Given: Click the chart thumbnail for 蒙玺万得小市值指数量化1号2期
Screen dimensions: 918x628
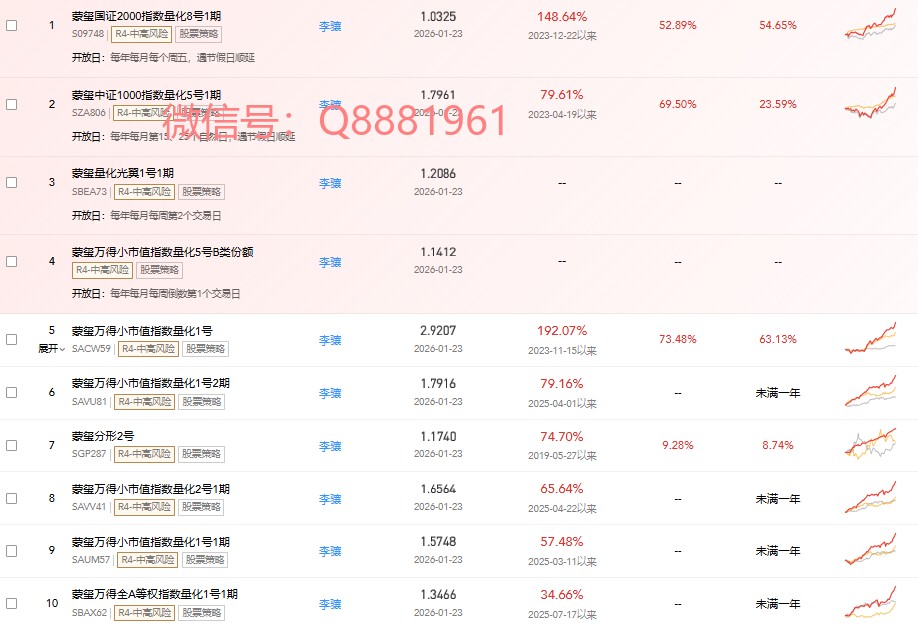Looking at the screenshot, I should (870, 392).
